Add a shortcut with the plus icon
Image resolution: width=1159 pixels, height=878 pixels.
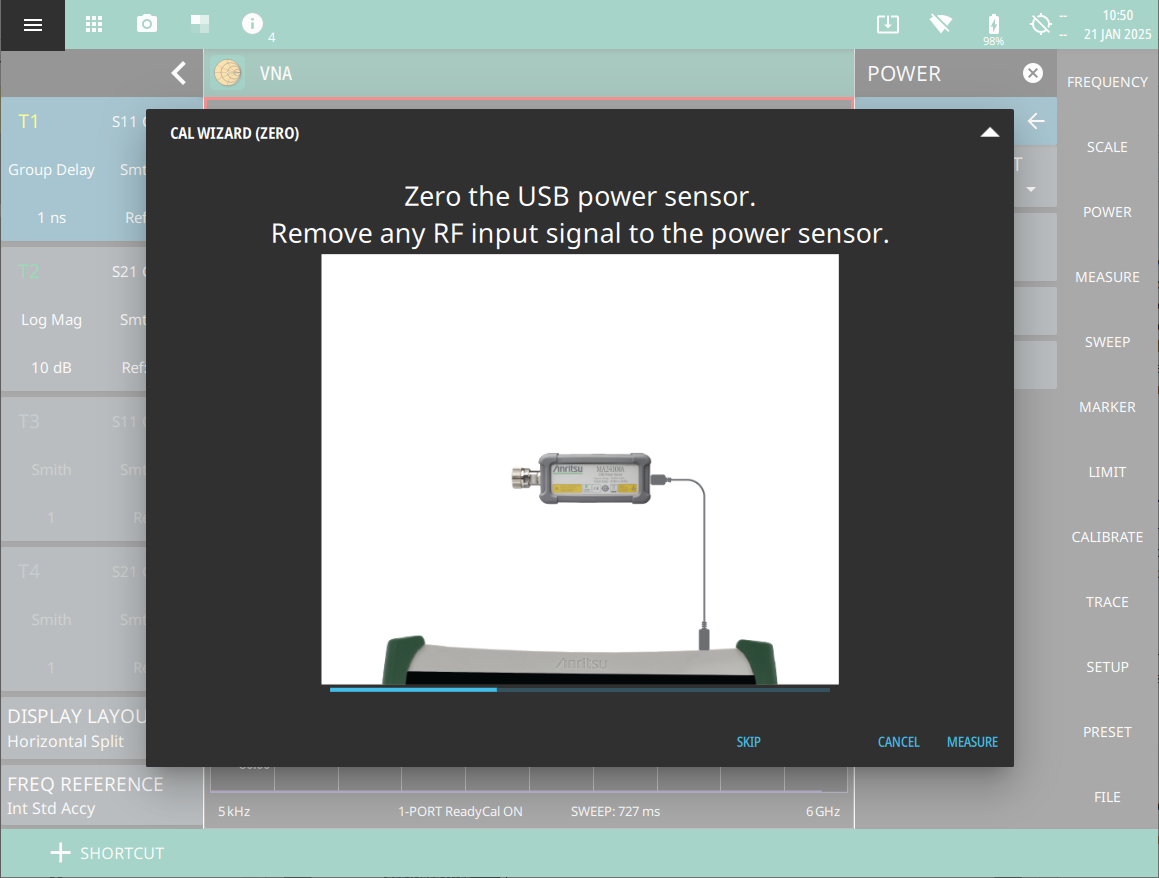(x=61, y=853)
